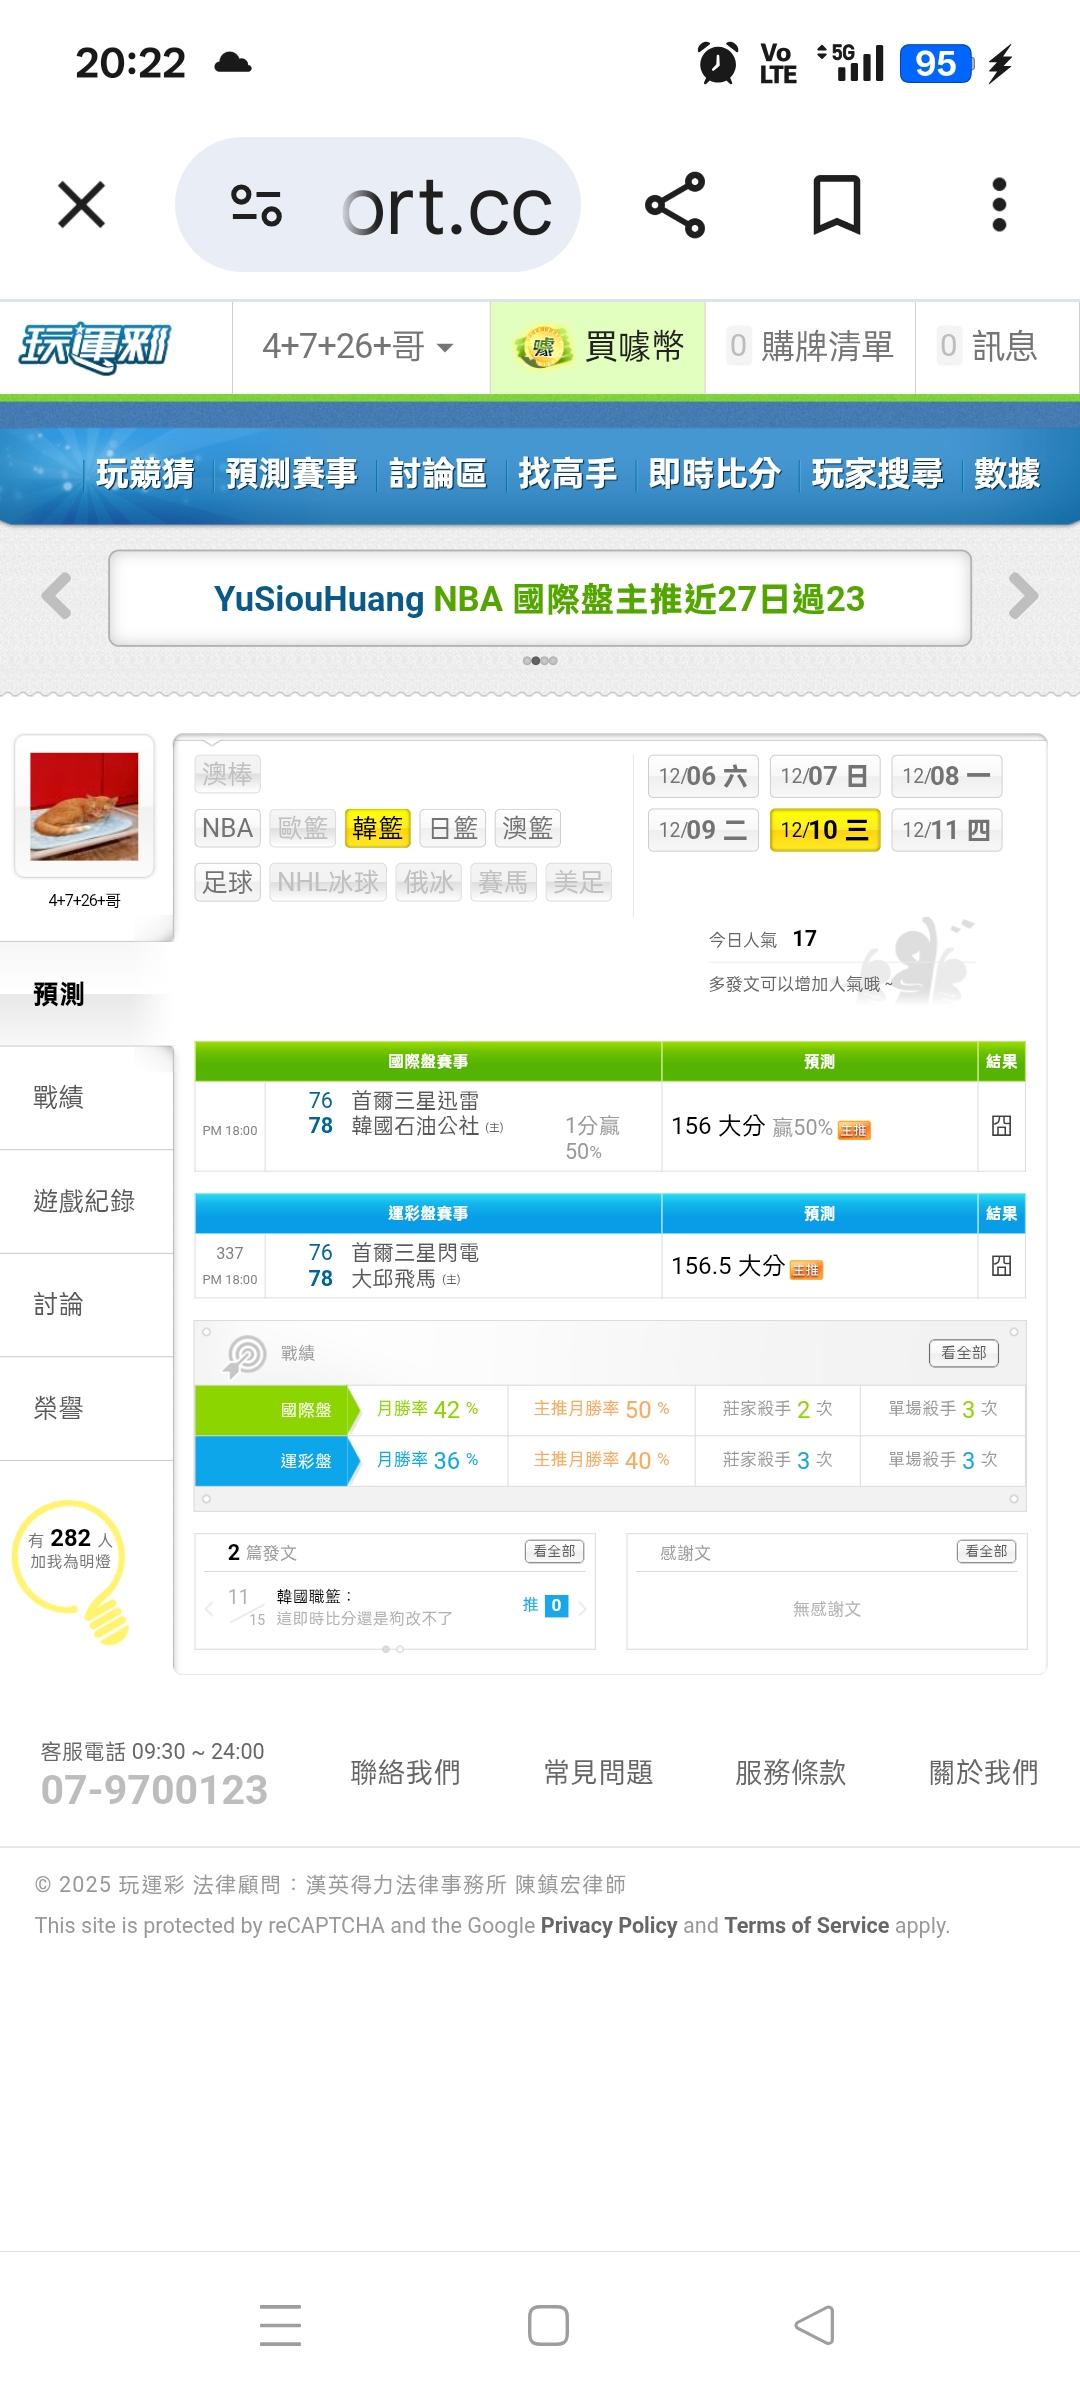Open 即時比分 in navigation menu
This screenshot has width=1080, height=2400.
tap(714, 473)
